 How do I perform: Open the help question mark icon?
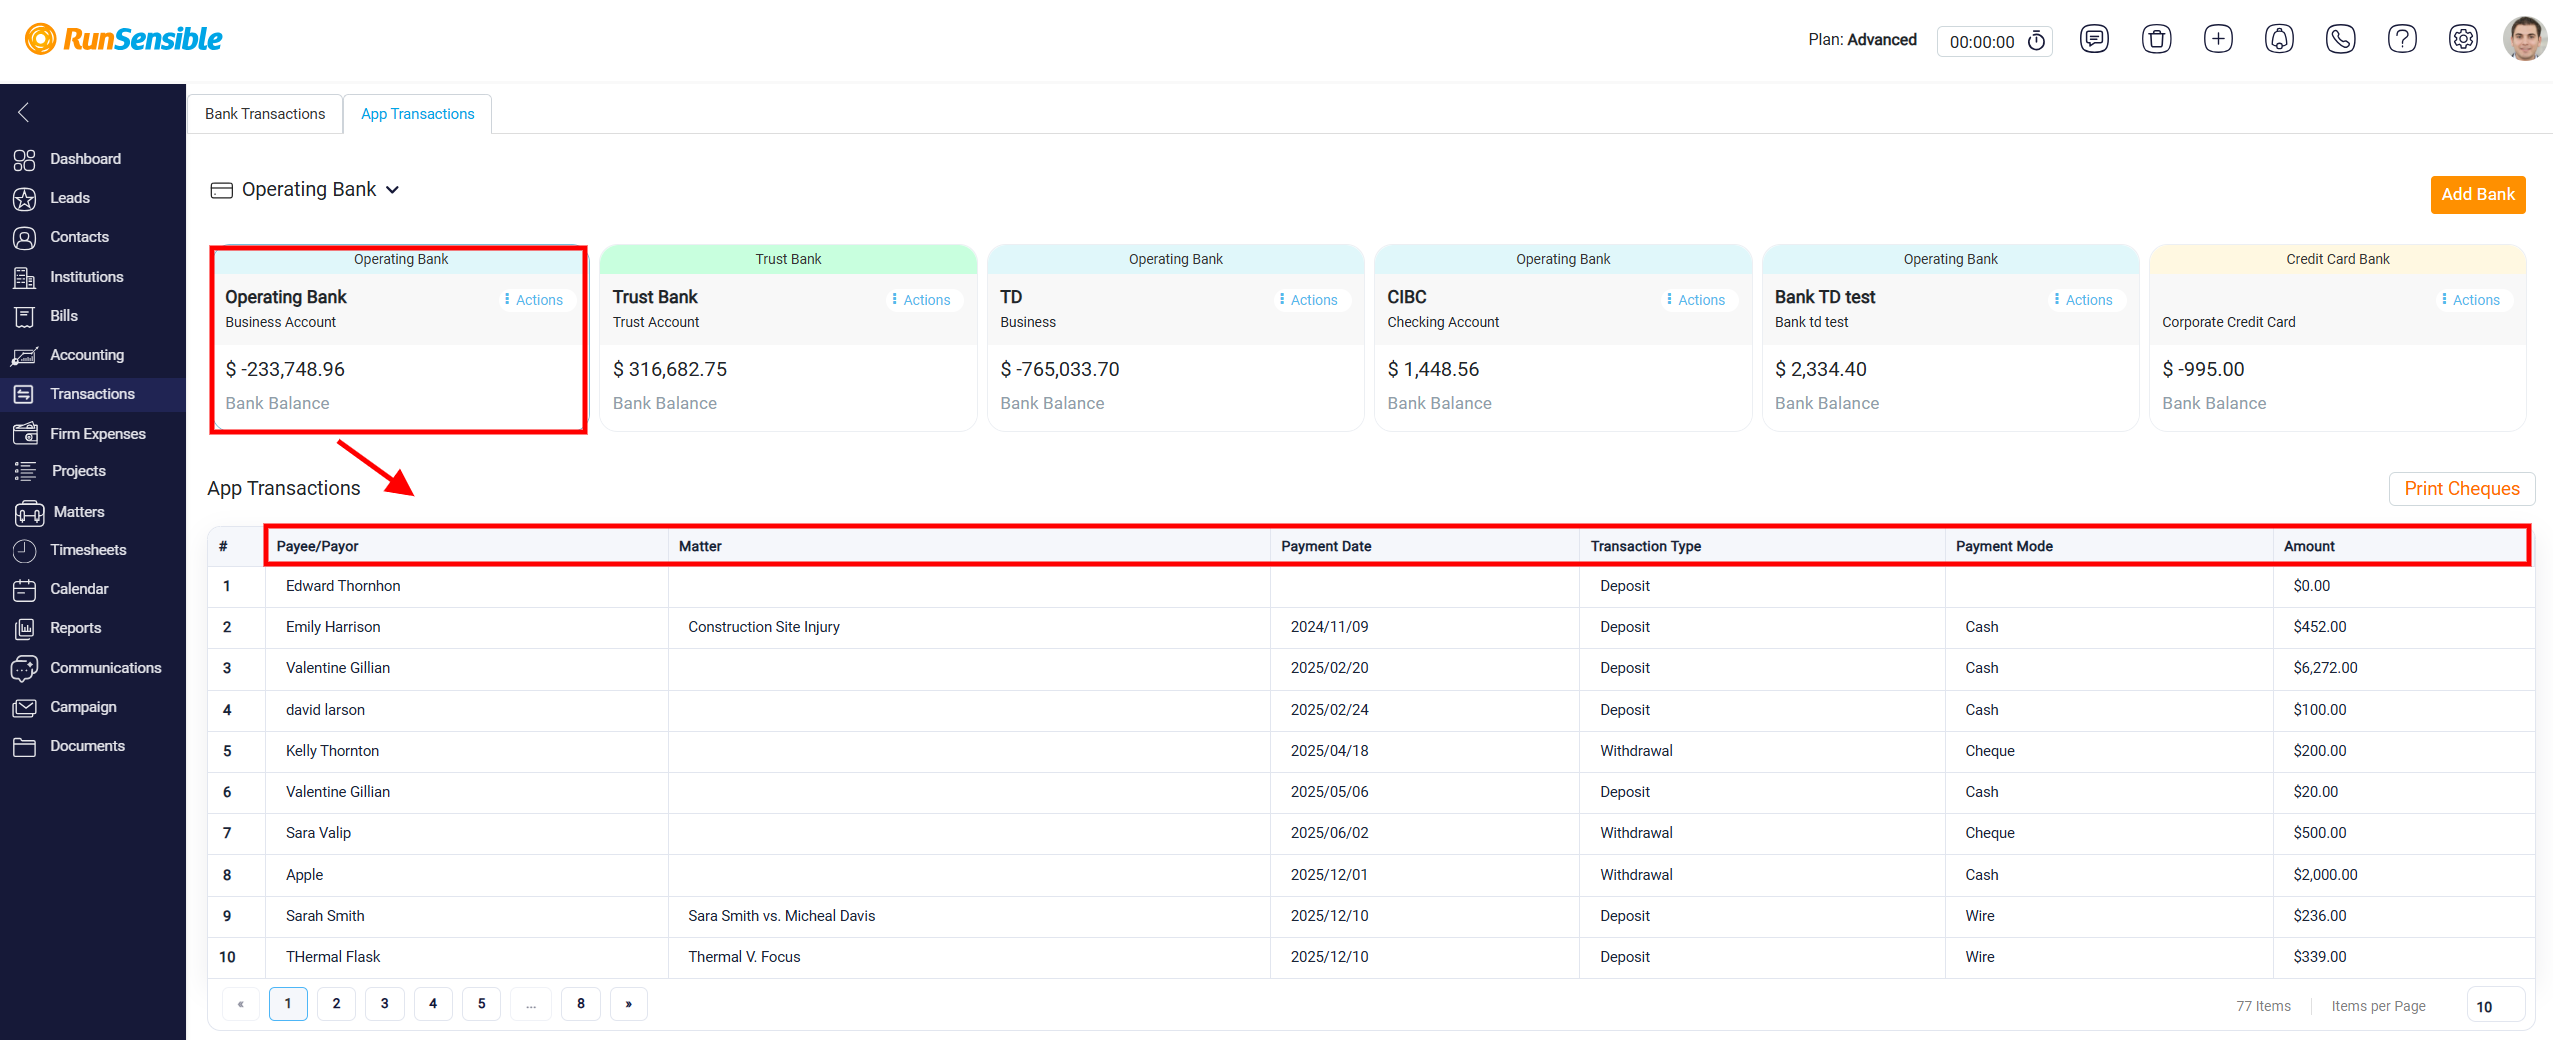pos(2402,39)
